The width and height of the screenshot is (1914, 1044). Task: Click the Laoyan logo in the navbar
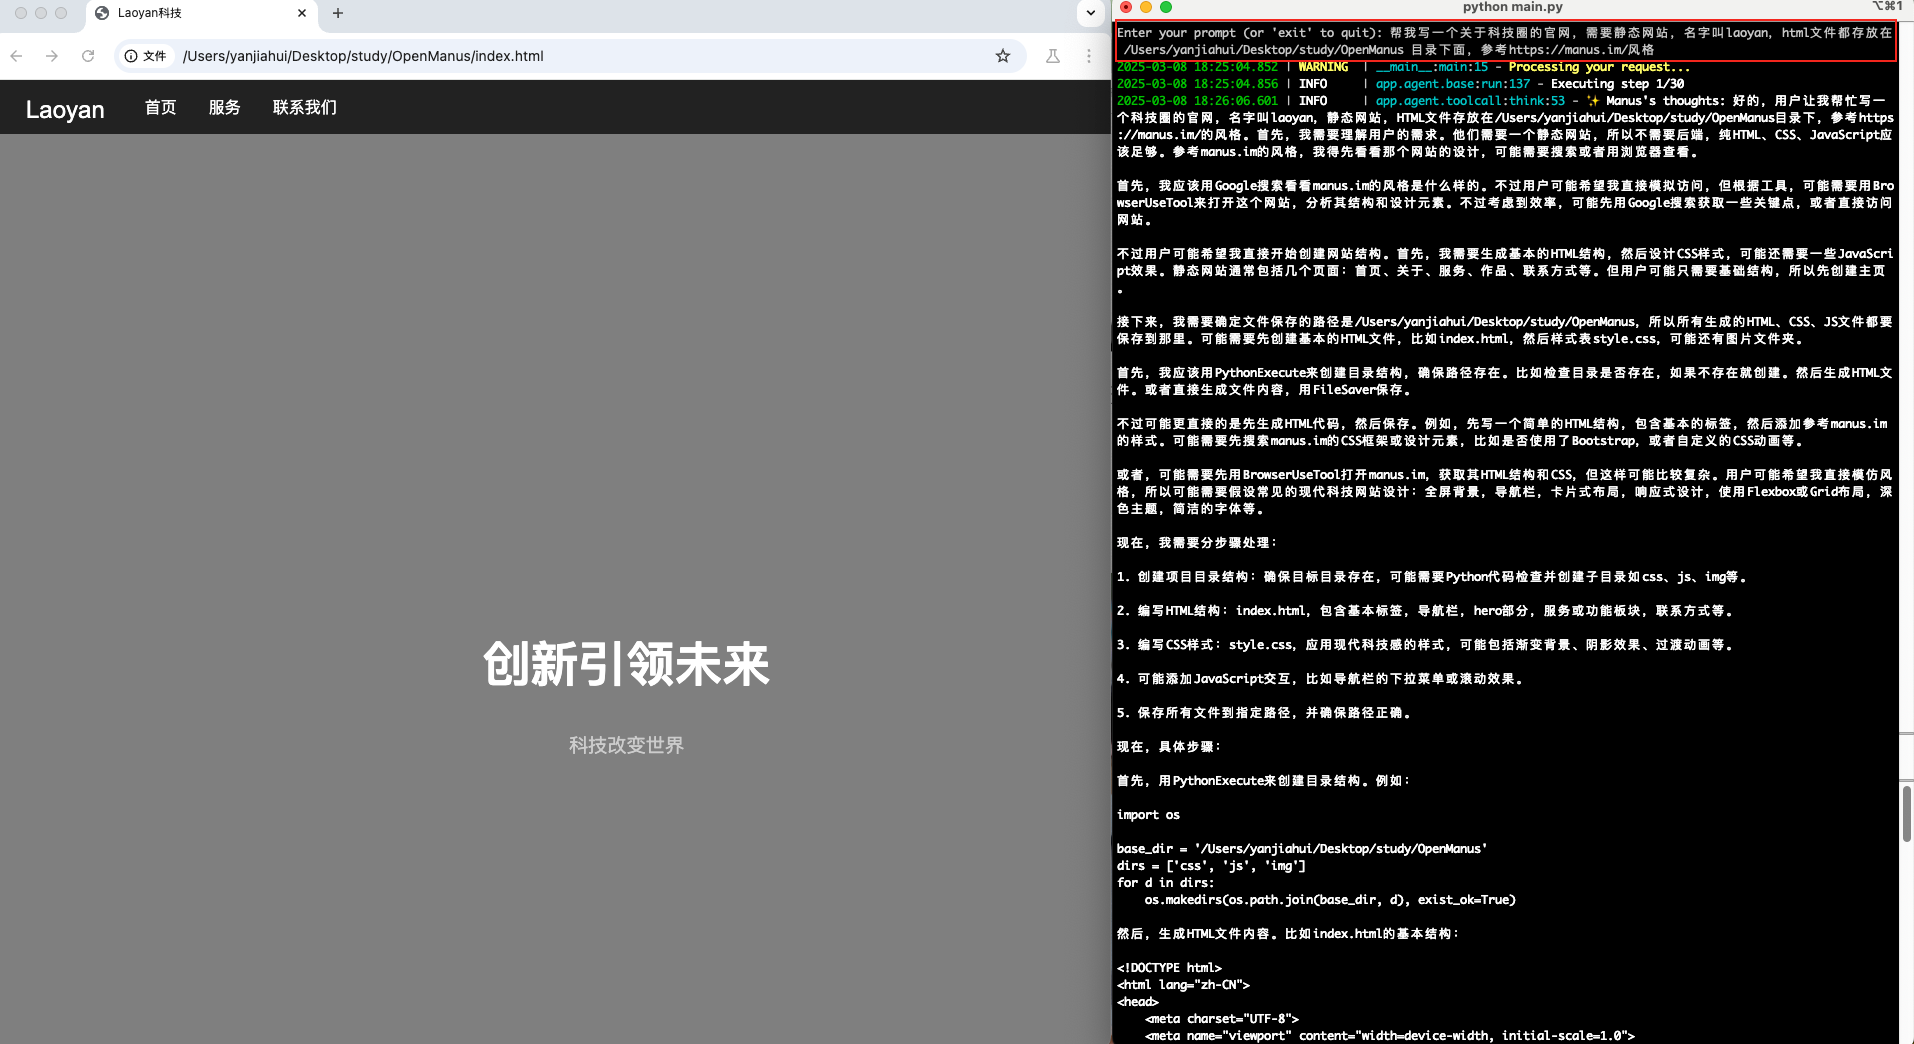pos(65,109)
